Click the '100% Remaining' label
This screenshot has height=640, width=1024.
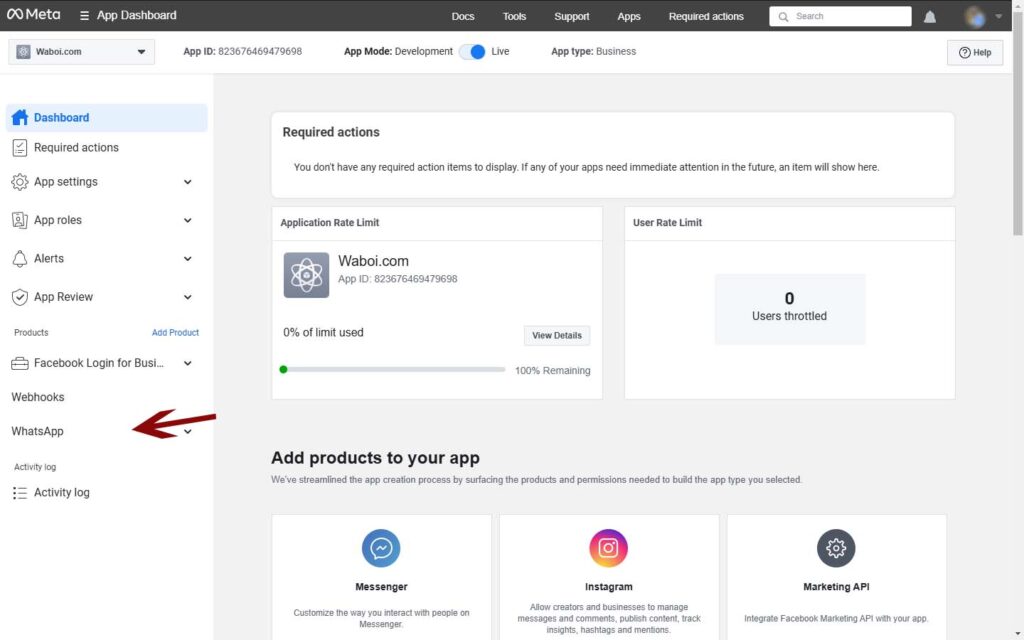click(552, 370)
